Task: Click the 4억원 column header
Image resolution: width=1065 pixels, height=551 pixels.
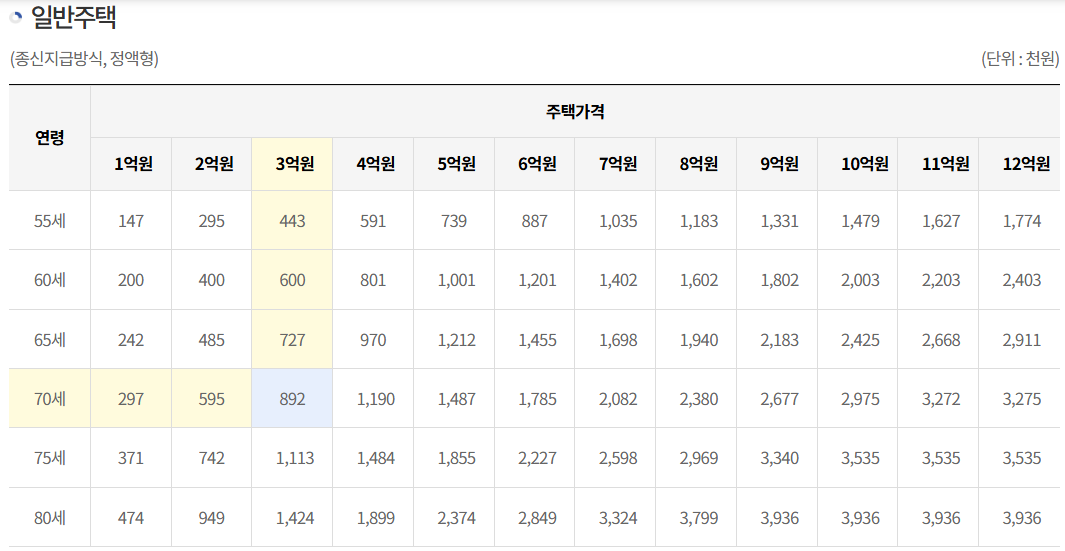Action: click(373, 164)
